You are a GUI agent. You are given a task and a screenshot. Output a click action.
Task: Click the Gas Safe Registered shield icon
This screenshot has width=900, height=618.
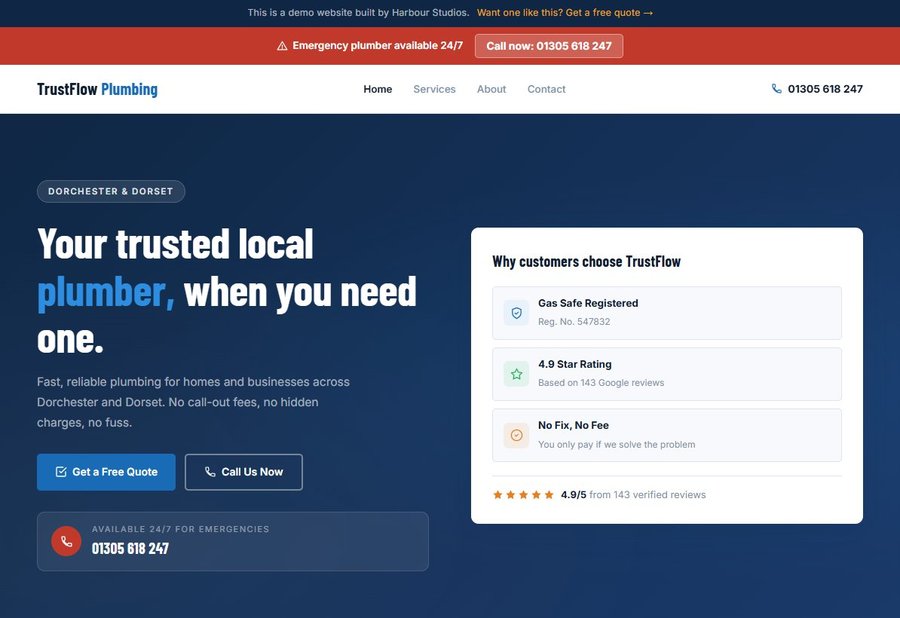tap(515, 311)
